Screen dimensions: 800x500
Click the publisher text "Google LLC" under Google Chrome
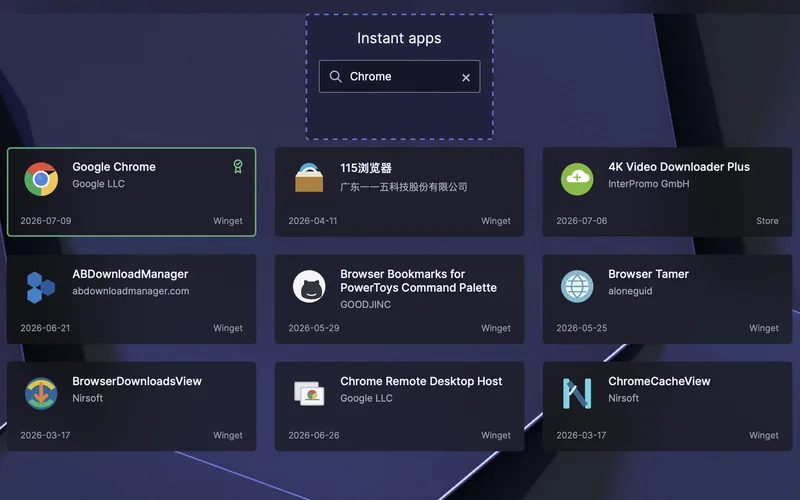pyautogui.click(x=98, y=184)
